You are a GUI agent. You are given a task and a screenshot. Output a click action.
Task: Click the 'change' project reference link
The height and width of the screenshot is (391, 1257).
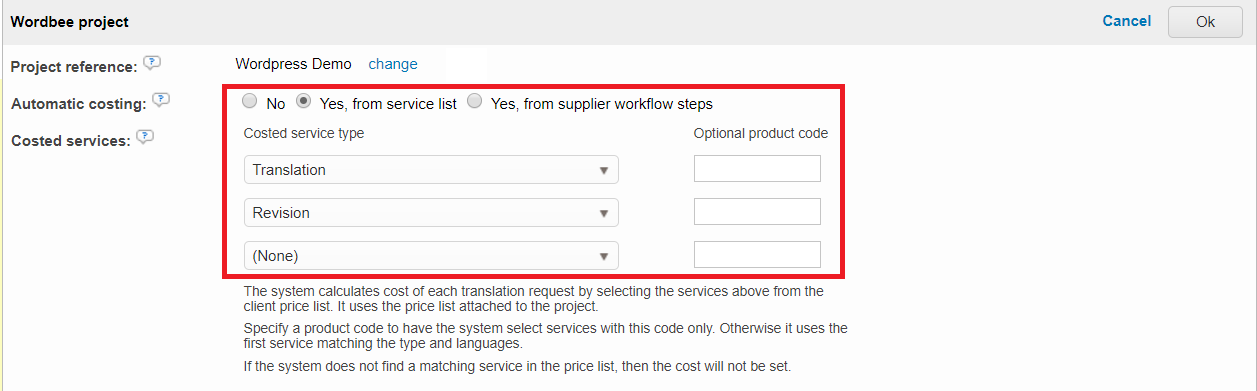pos(393,64)
